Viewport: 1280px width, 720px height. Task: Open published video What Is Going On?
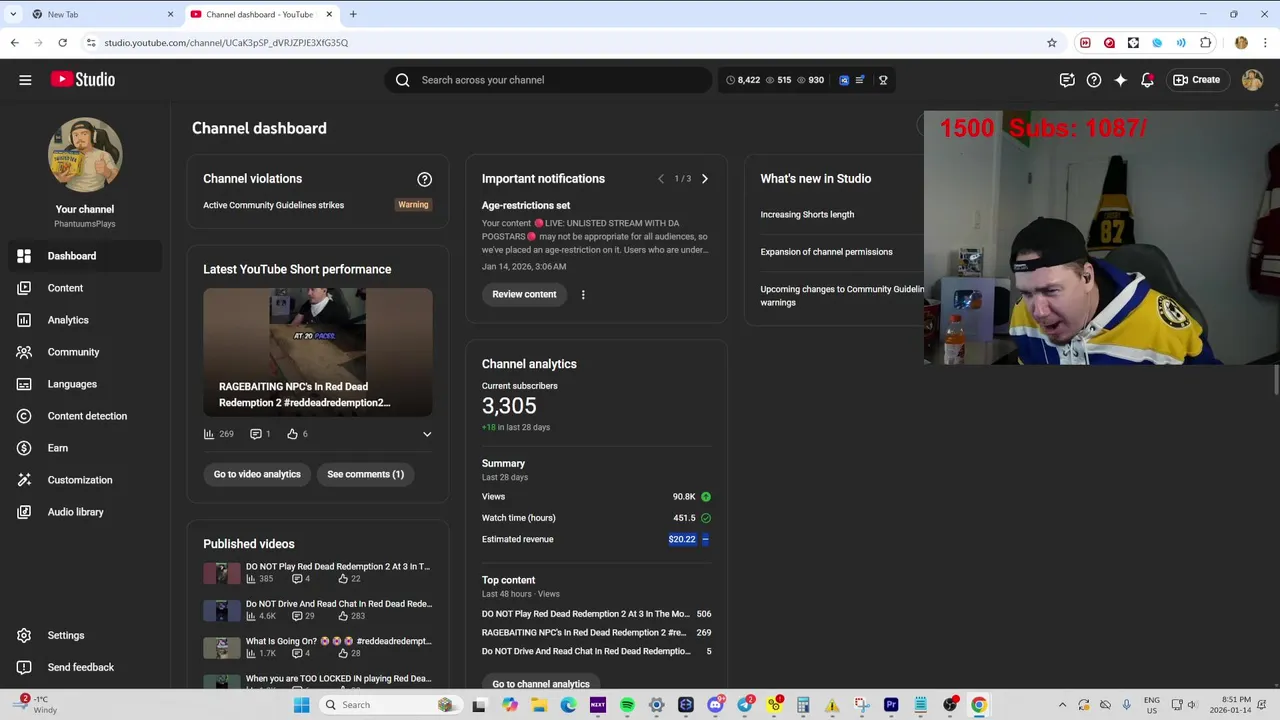point(318,647)
